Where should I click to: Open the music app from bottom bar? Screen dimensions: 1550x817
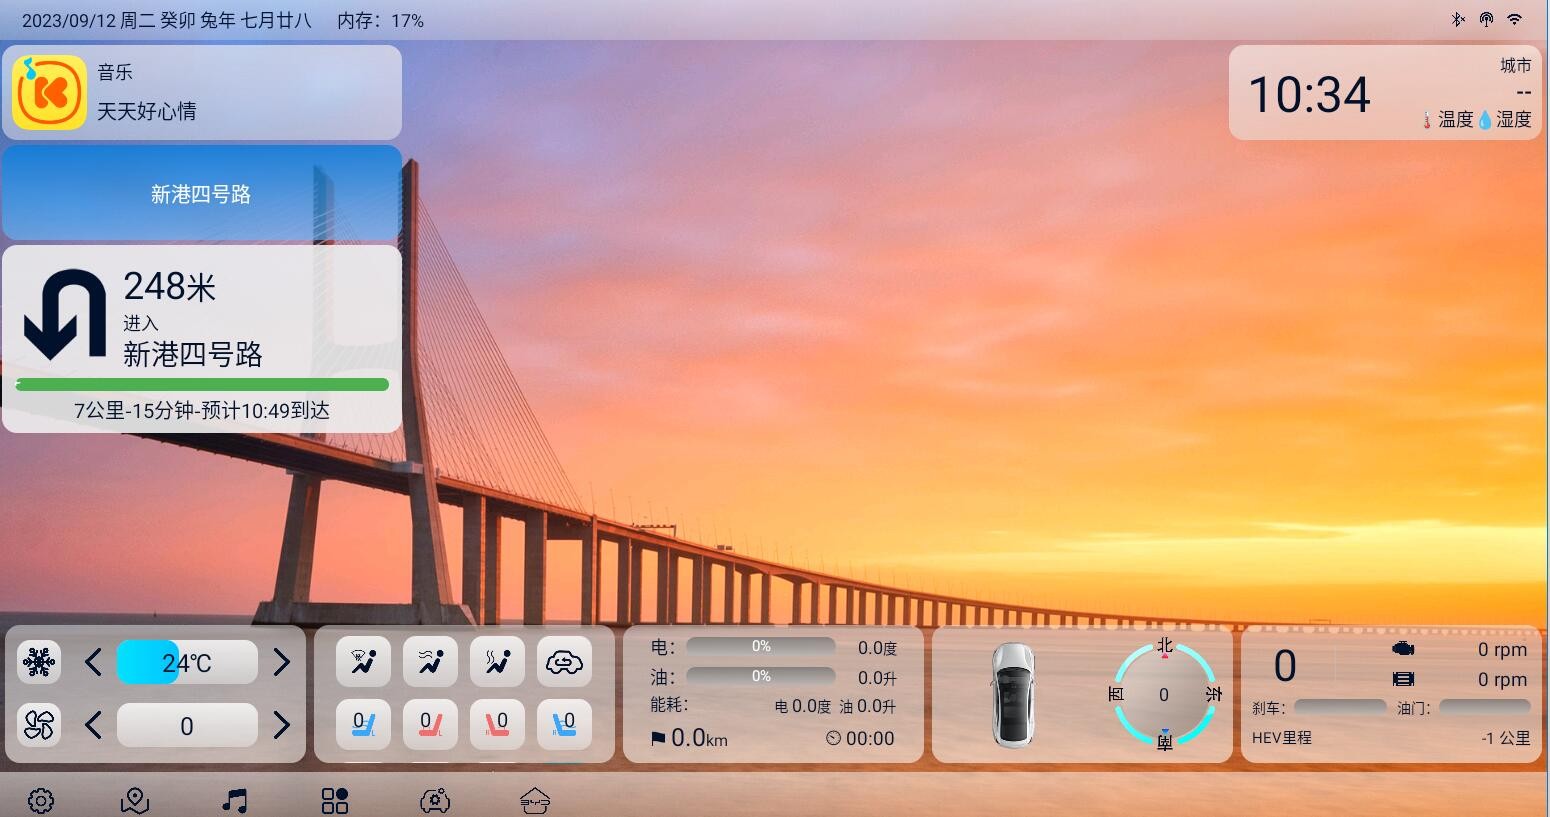[235, 800]
